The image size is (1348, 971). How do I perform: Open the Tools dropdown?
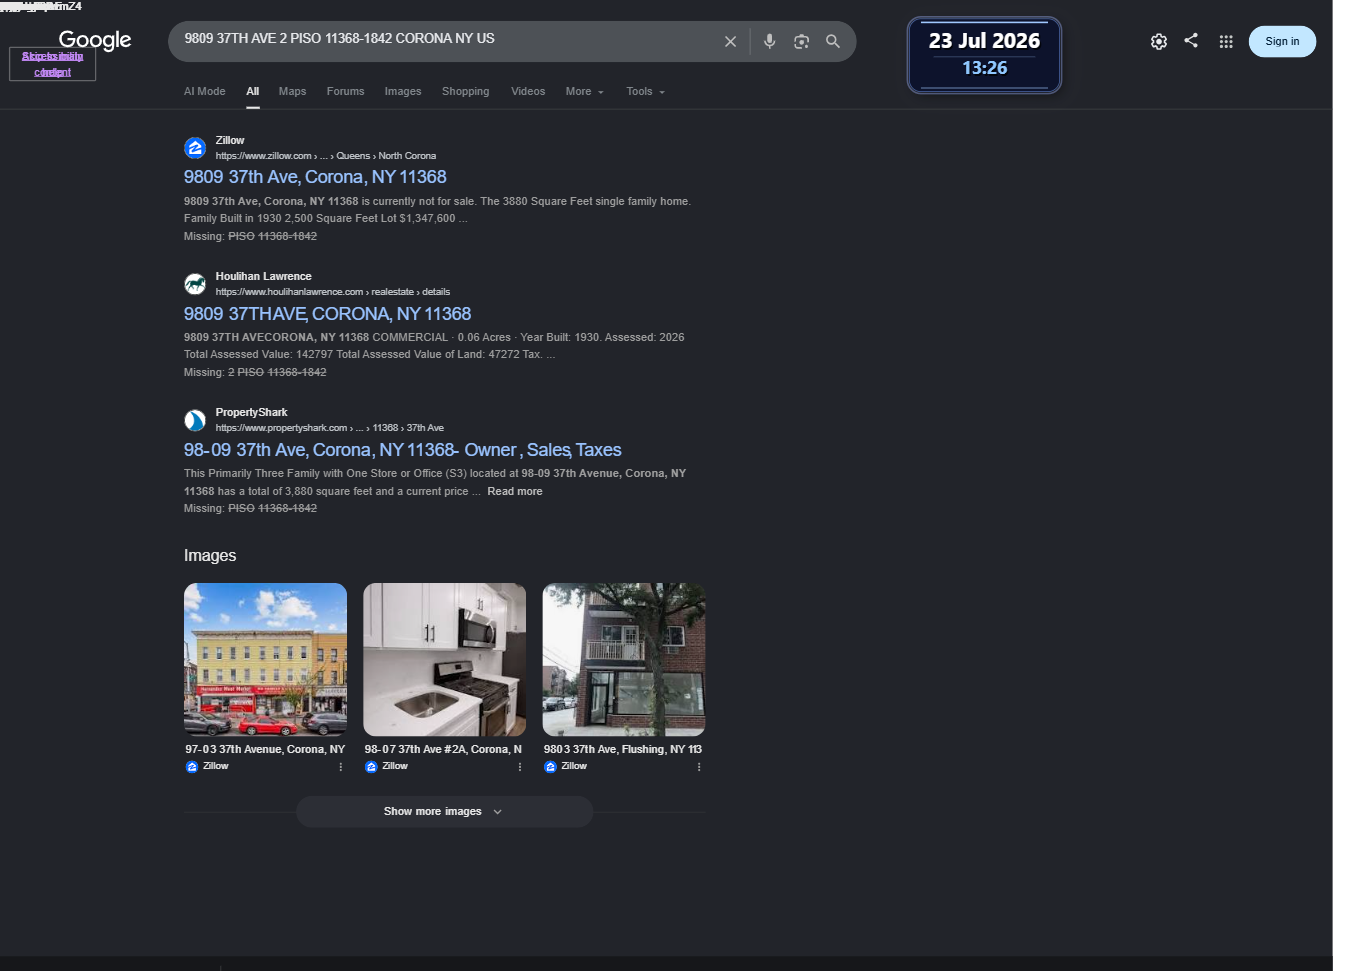coord(646,92)
